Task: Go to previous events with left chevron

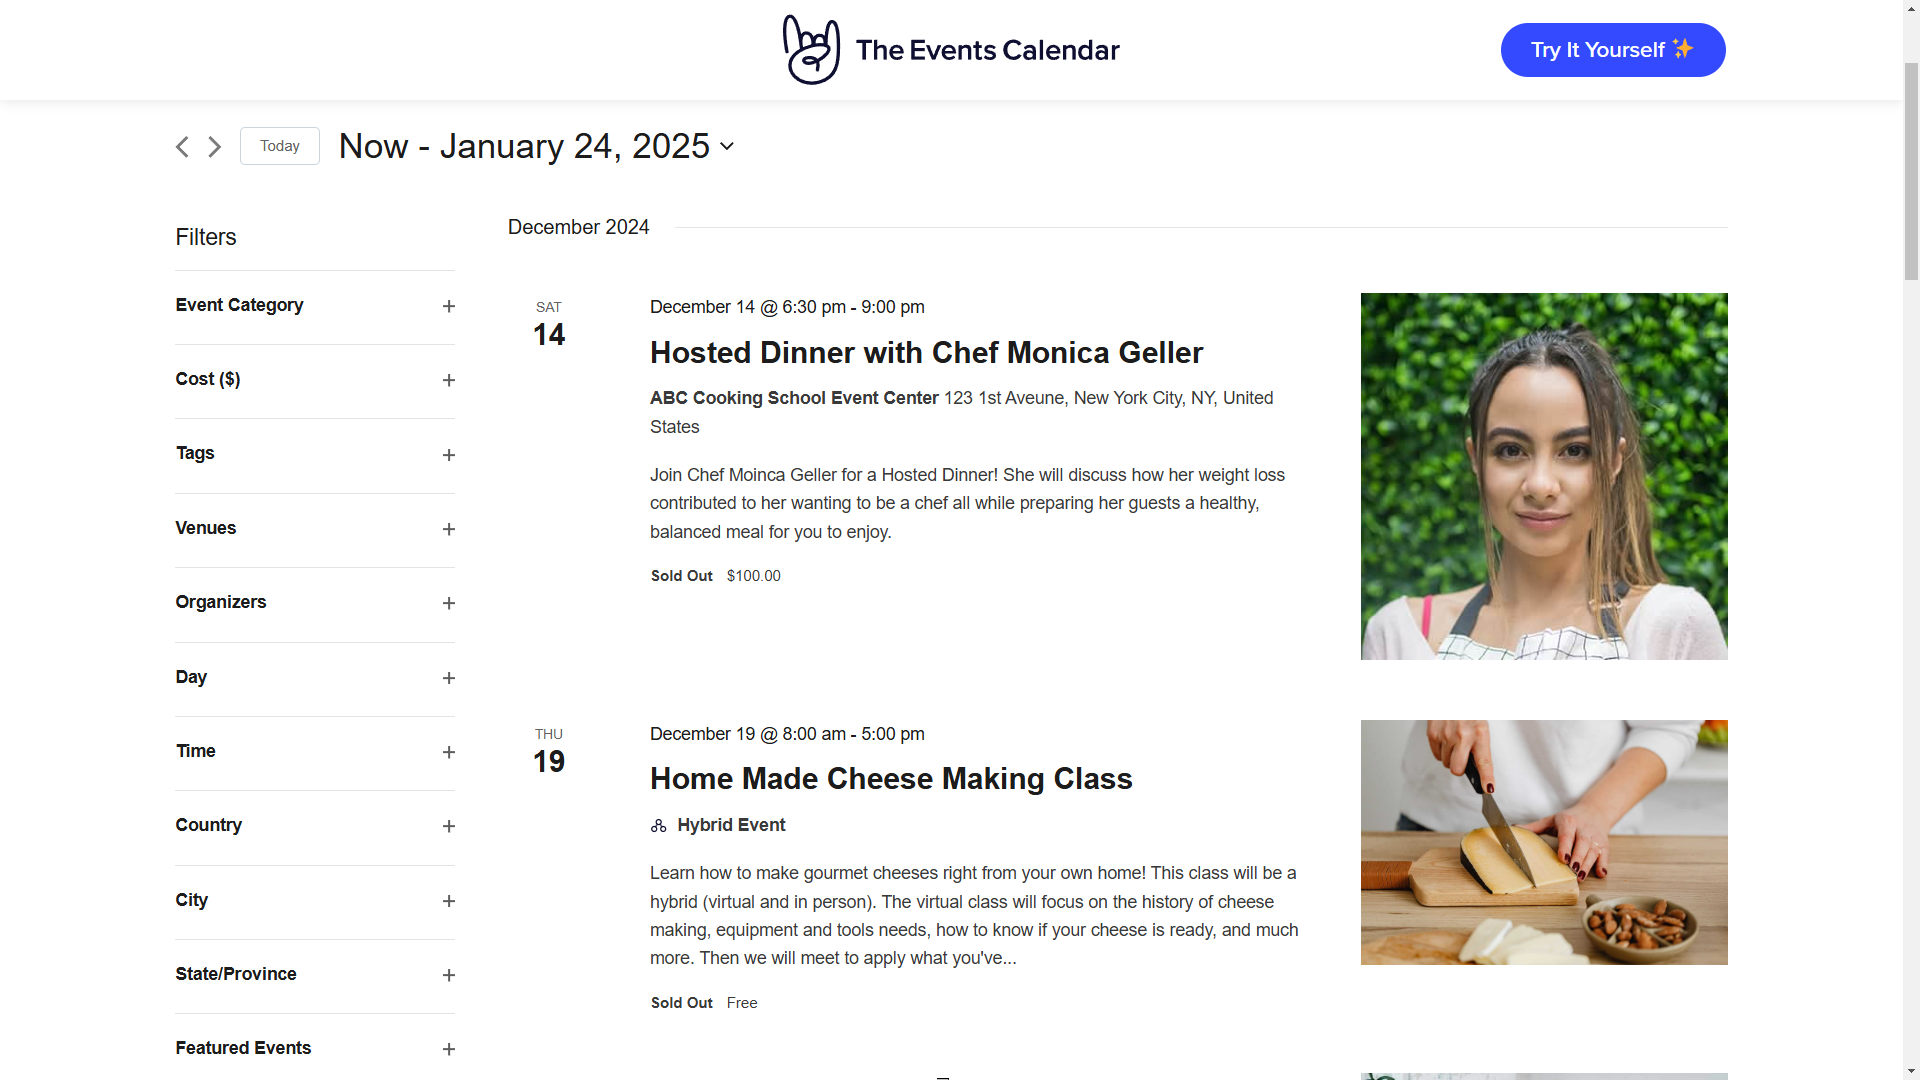Action: click(x=182, y=147)
